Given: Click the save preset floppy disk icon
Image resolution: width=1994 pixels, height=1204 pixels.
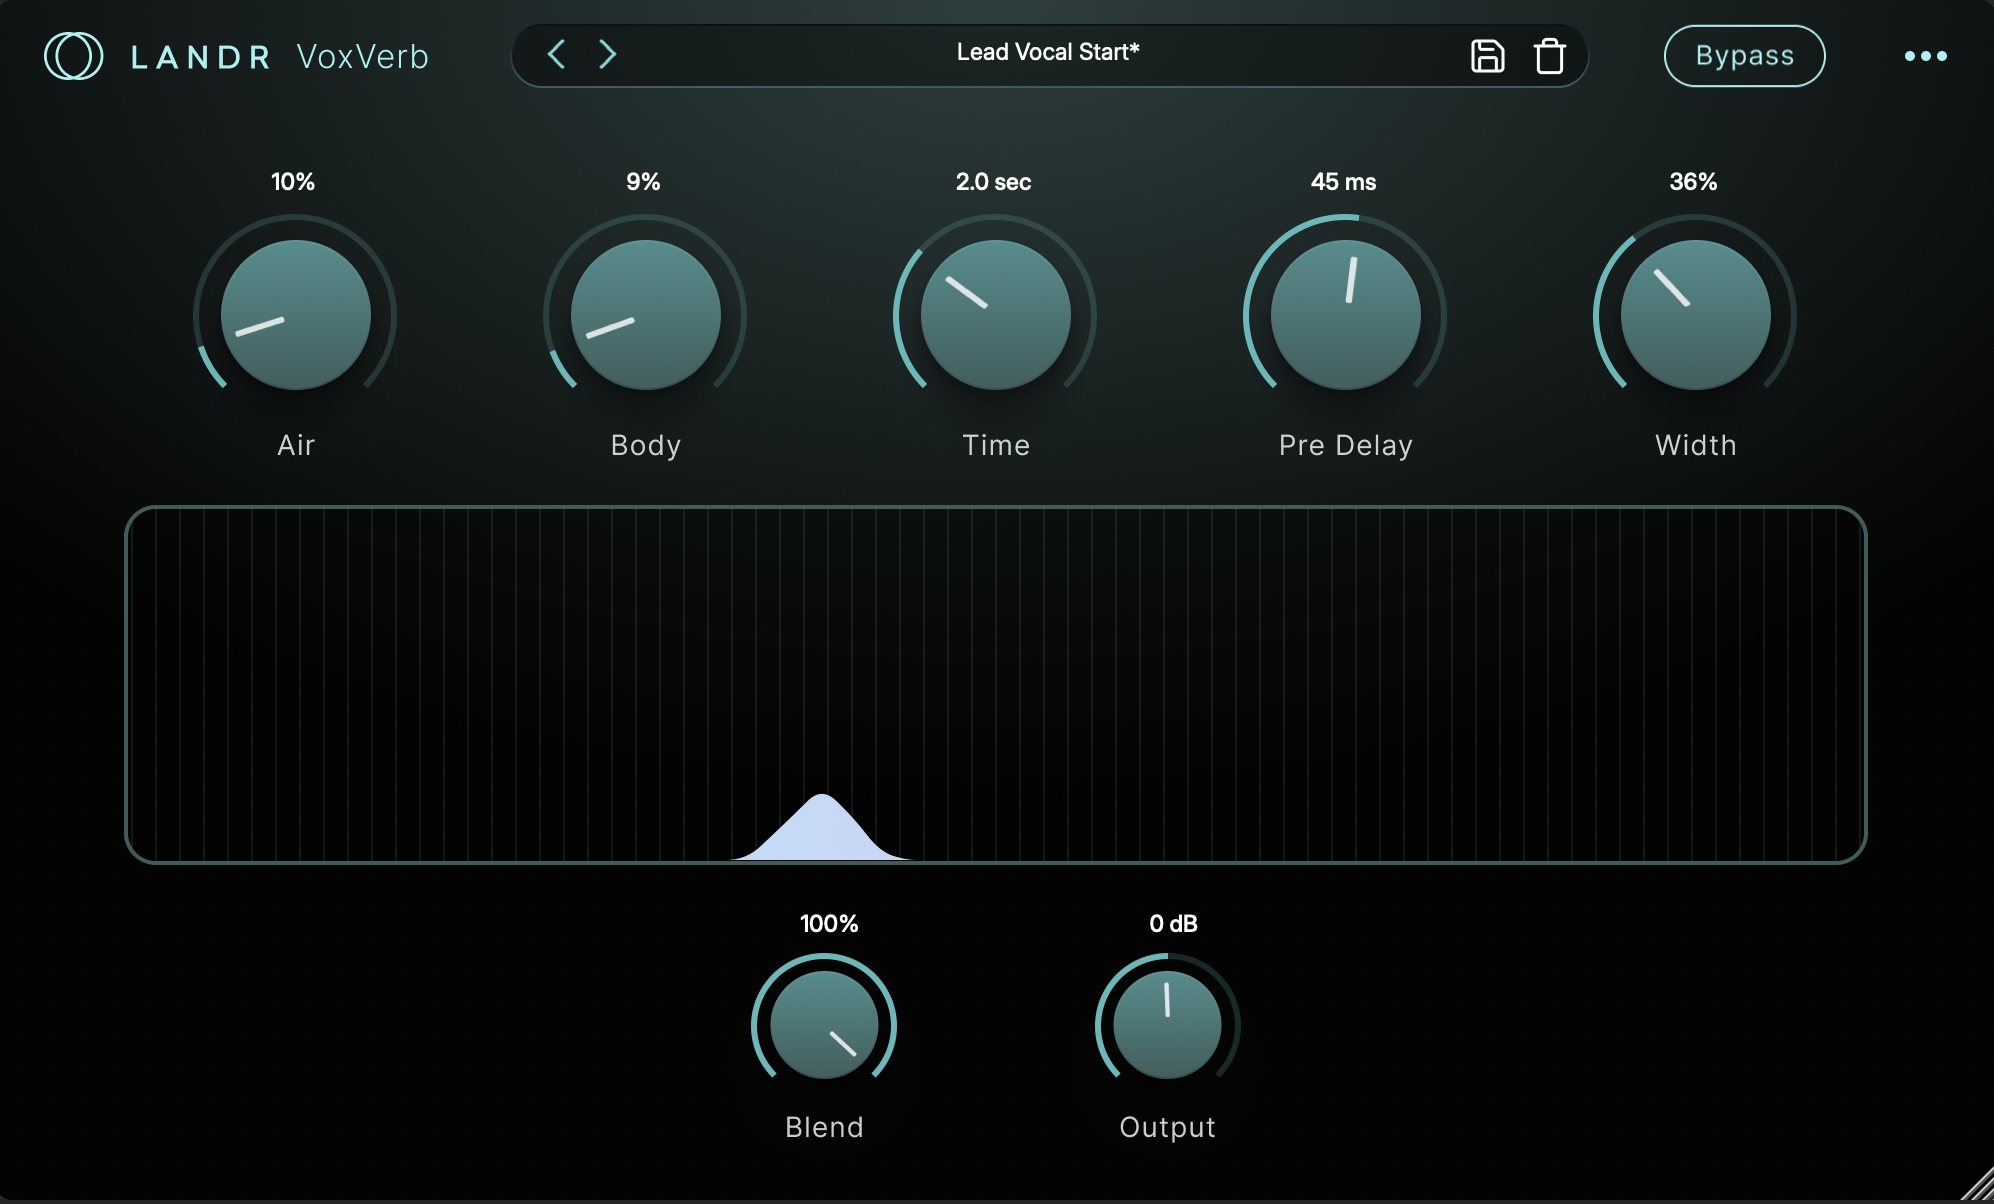Looking at the screenshot, I should pyautogui.click(x=1487, y=56).
